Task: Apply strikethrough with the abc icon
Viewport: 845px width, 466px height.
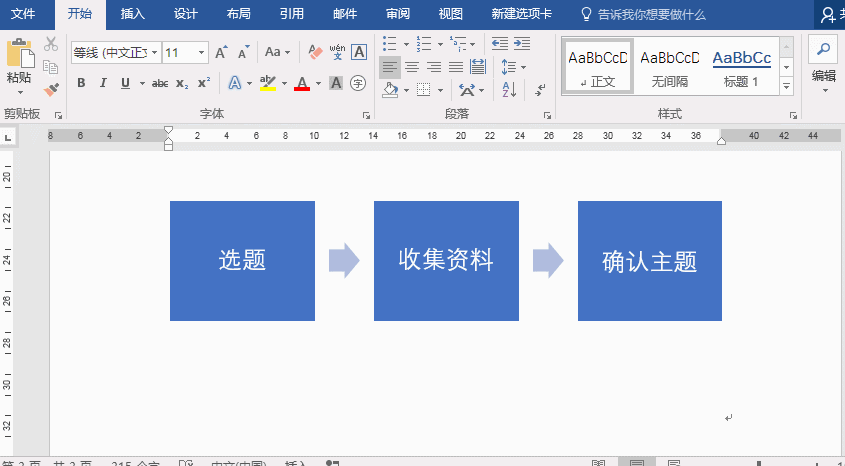Action: (x=160, y=83)
